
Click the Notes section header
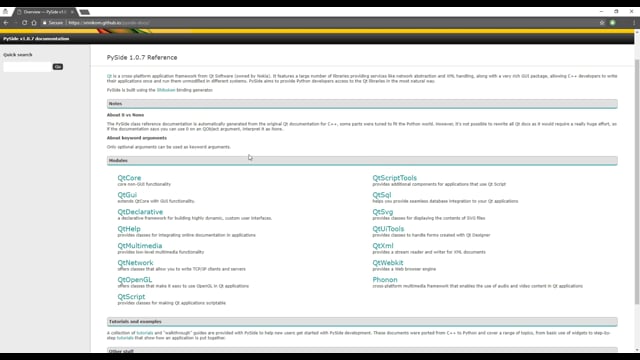[362, 104]
